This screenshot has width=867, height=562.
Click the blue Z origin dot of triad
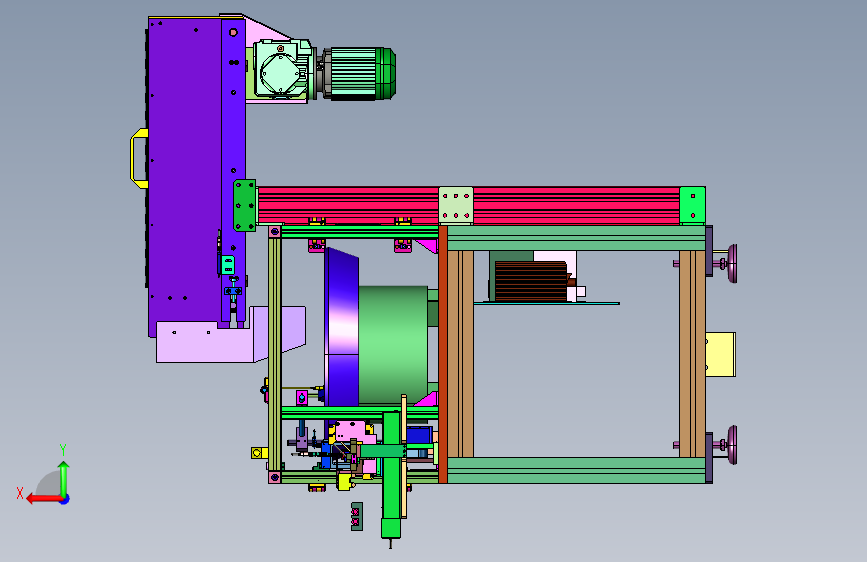(x=65, y=499)
